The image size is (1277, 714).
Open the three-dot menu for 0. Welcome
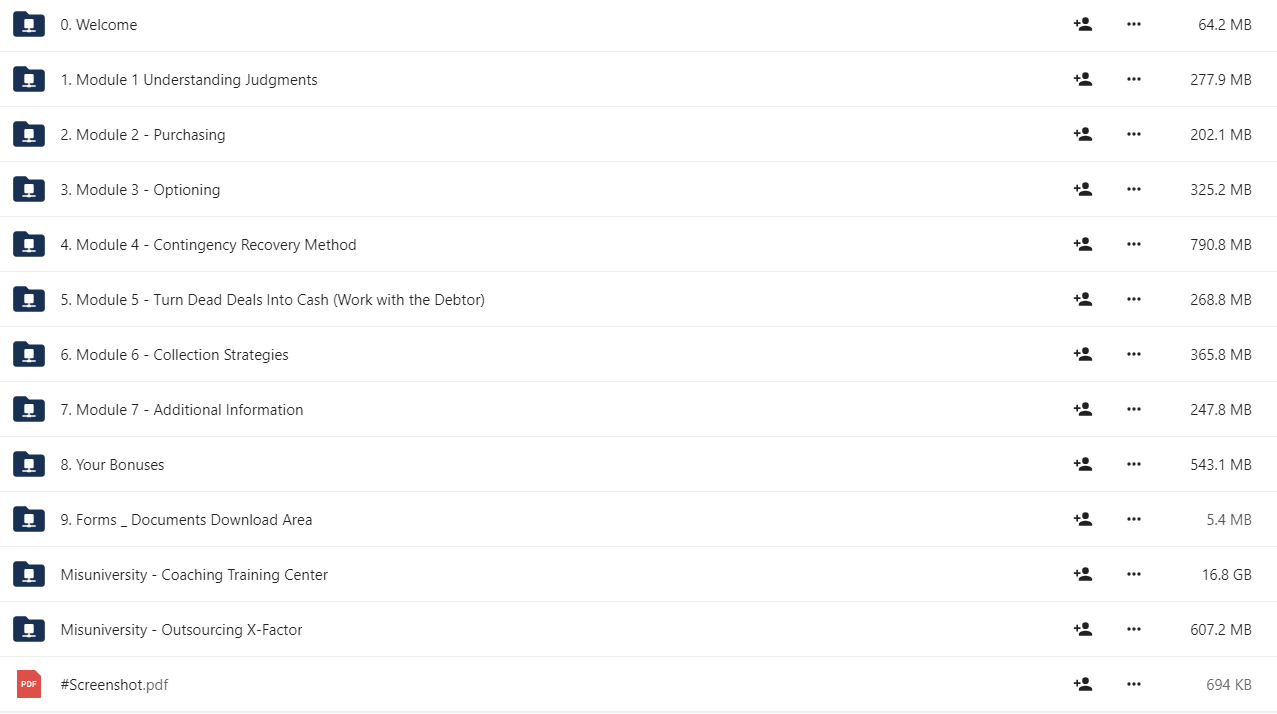pos(1133,24)
